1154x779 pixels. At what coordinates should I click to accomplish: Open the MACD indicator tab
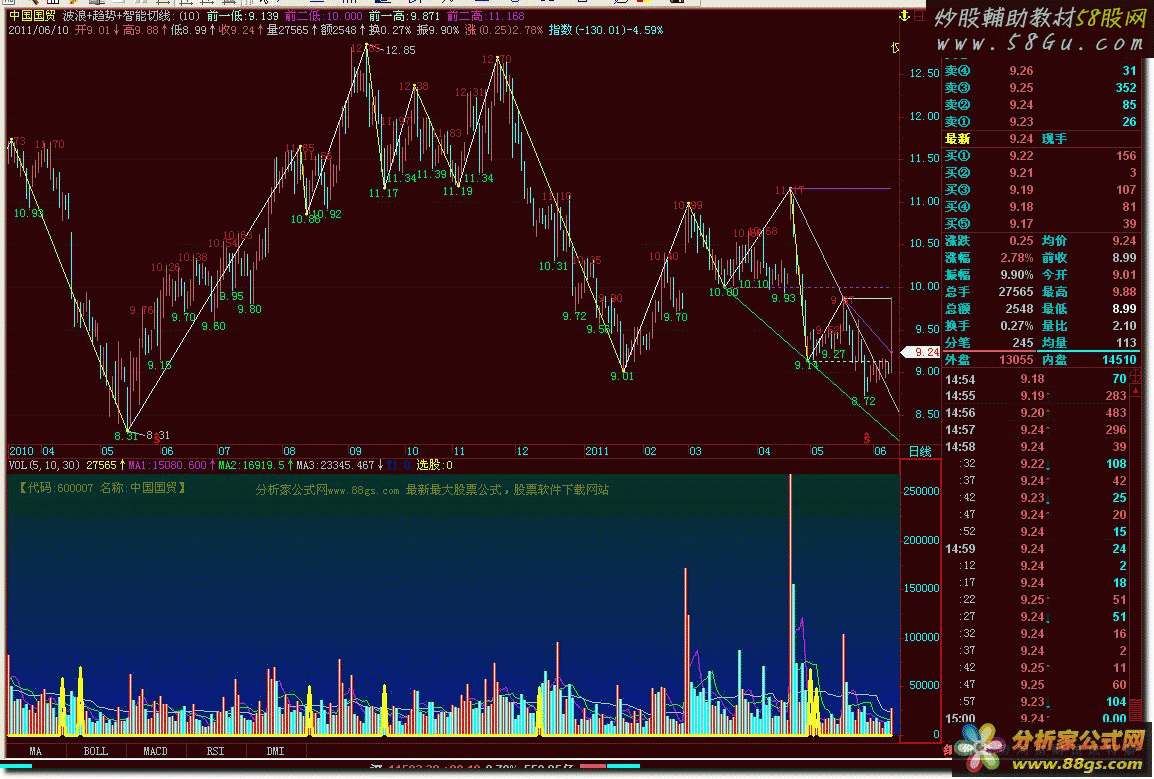click(155, 751)
